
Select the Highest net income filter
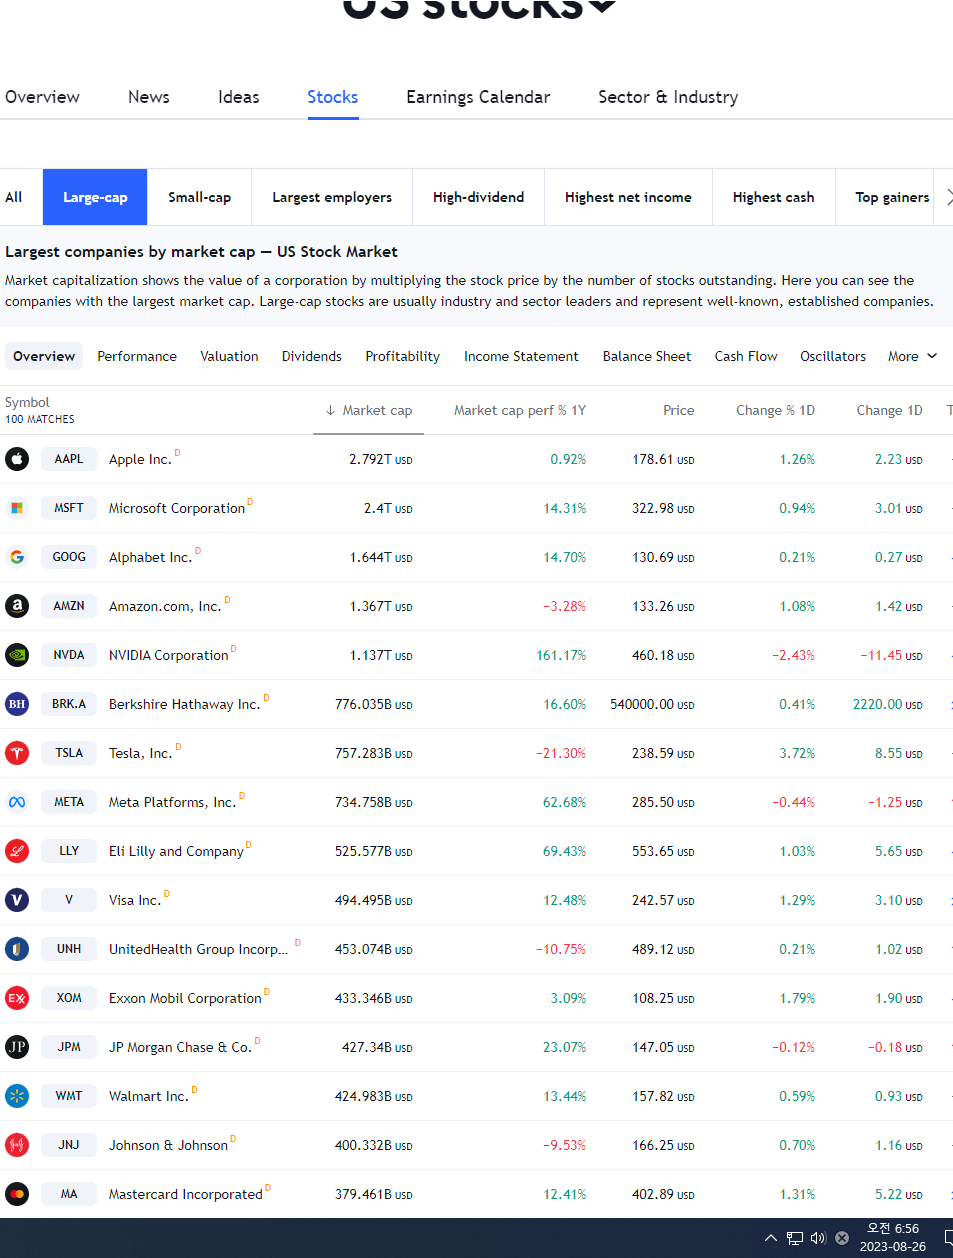coord(628,197)
